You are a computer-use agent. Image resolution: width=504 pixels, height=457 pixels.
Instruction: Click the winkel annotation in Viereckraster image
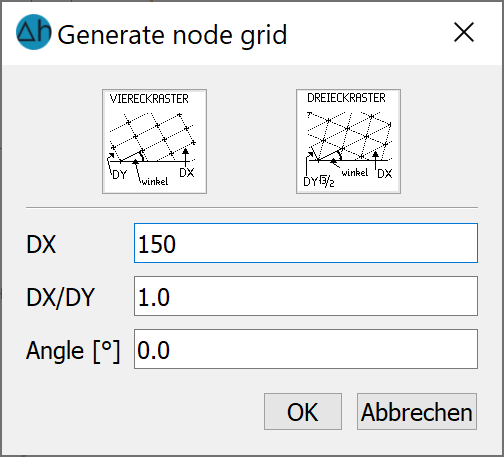pos(155,182)
